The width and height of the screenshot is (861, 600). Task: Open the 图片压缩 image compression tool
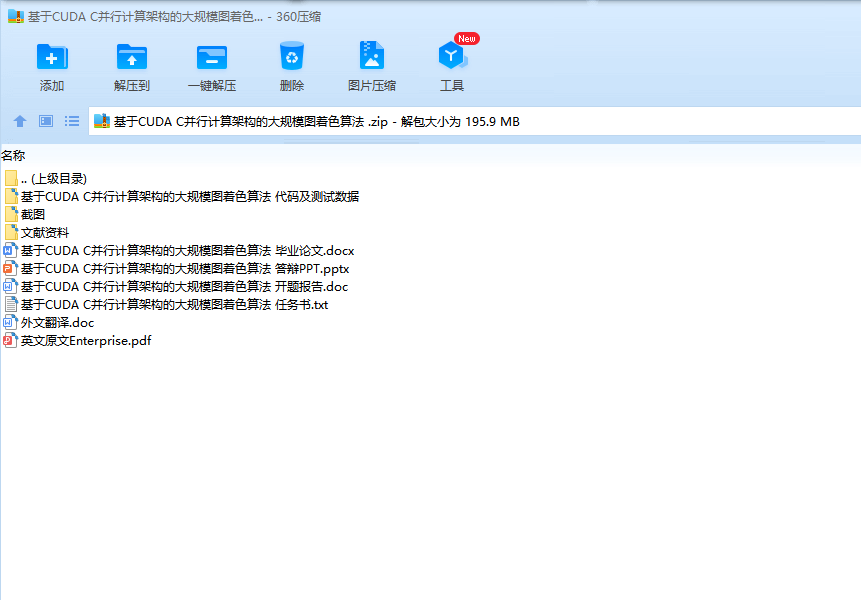(372, 55)
